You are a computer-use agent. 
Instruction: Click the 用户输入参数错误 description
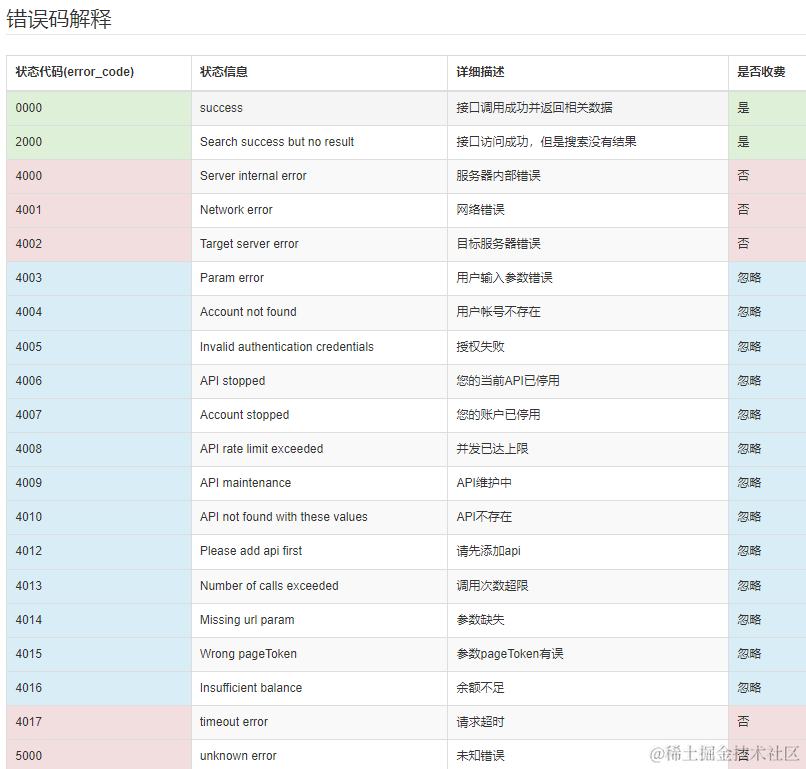[505, 278]
